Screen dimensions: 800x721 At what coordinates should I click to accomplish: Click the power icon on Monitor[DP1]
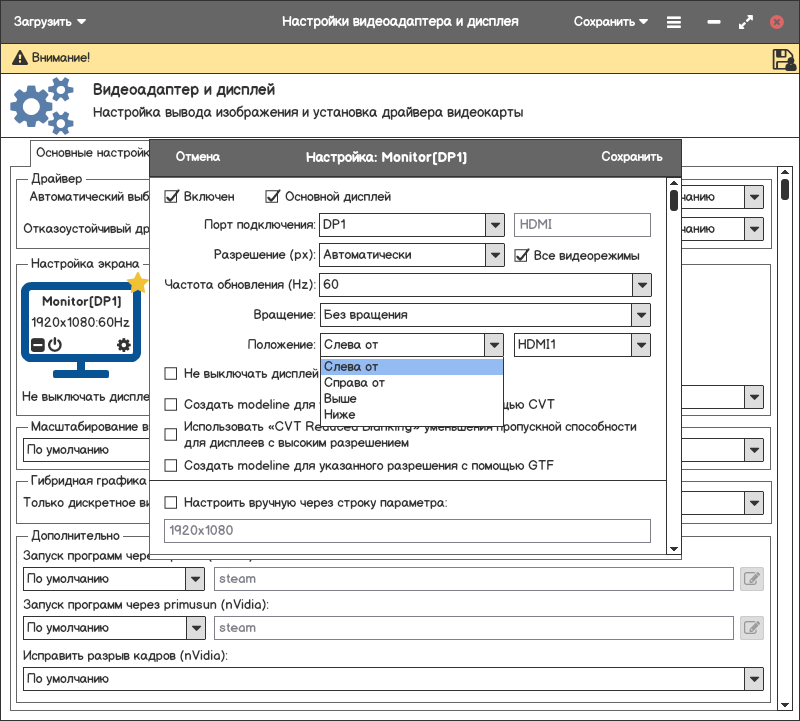[55, 345]
